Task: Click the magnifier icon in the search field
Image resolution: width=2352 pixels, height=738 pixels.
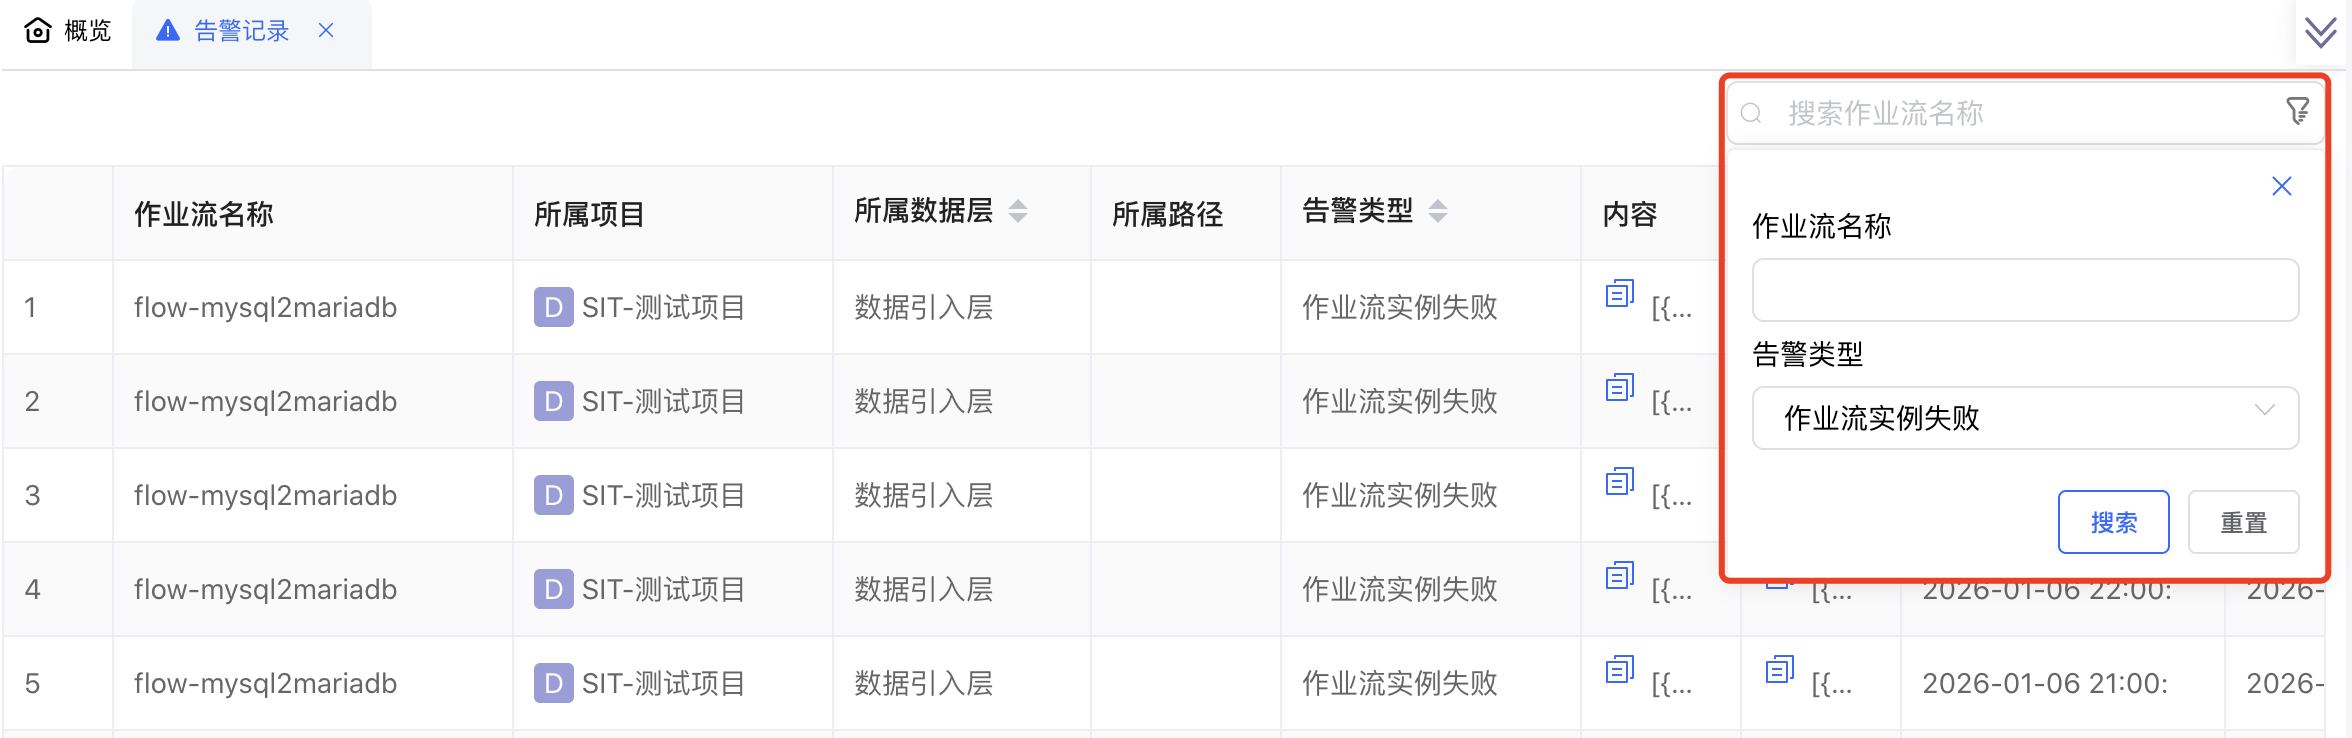Action: point(1750,113)
